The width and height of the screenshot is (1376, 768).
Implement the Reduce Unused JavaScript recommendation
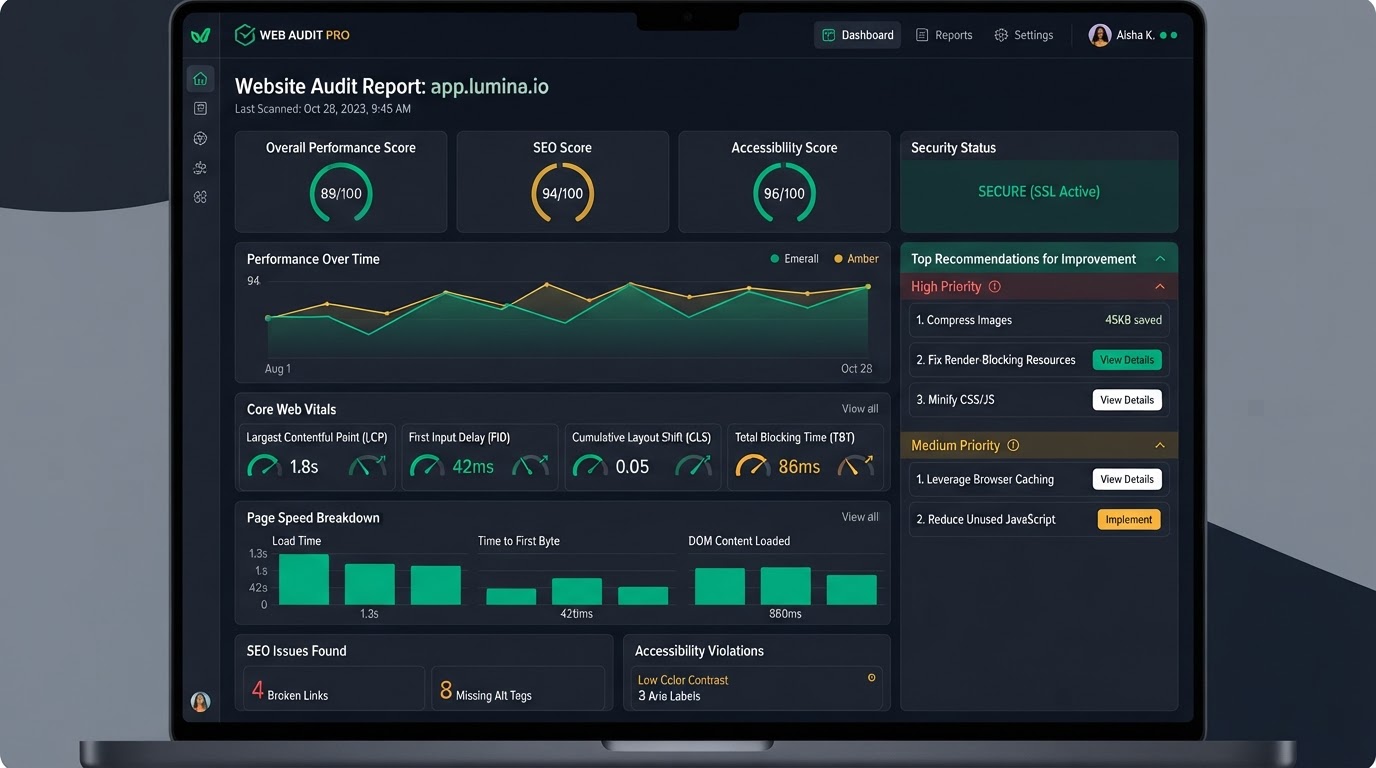[x=1129, y=519]
